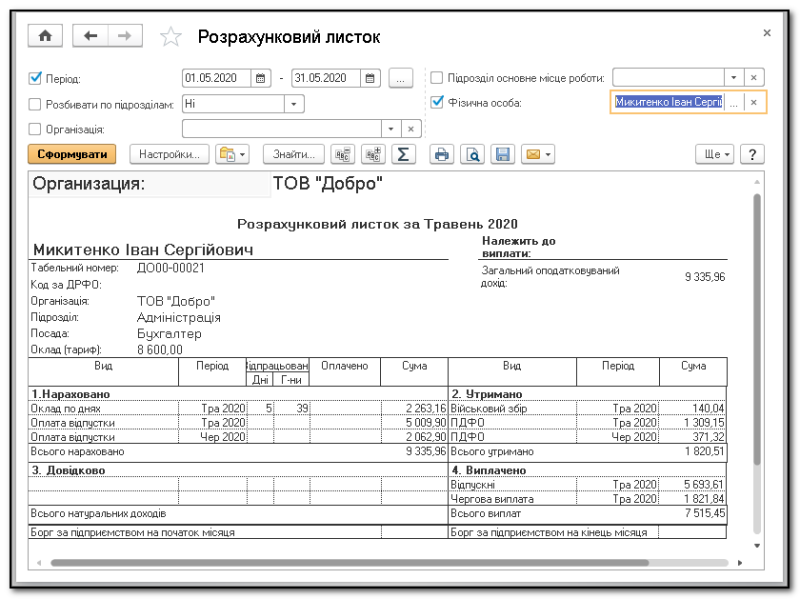The image size is (800, 599).
Task: Expand all groups toolbar icon
Action: point(373,154)
